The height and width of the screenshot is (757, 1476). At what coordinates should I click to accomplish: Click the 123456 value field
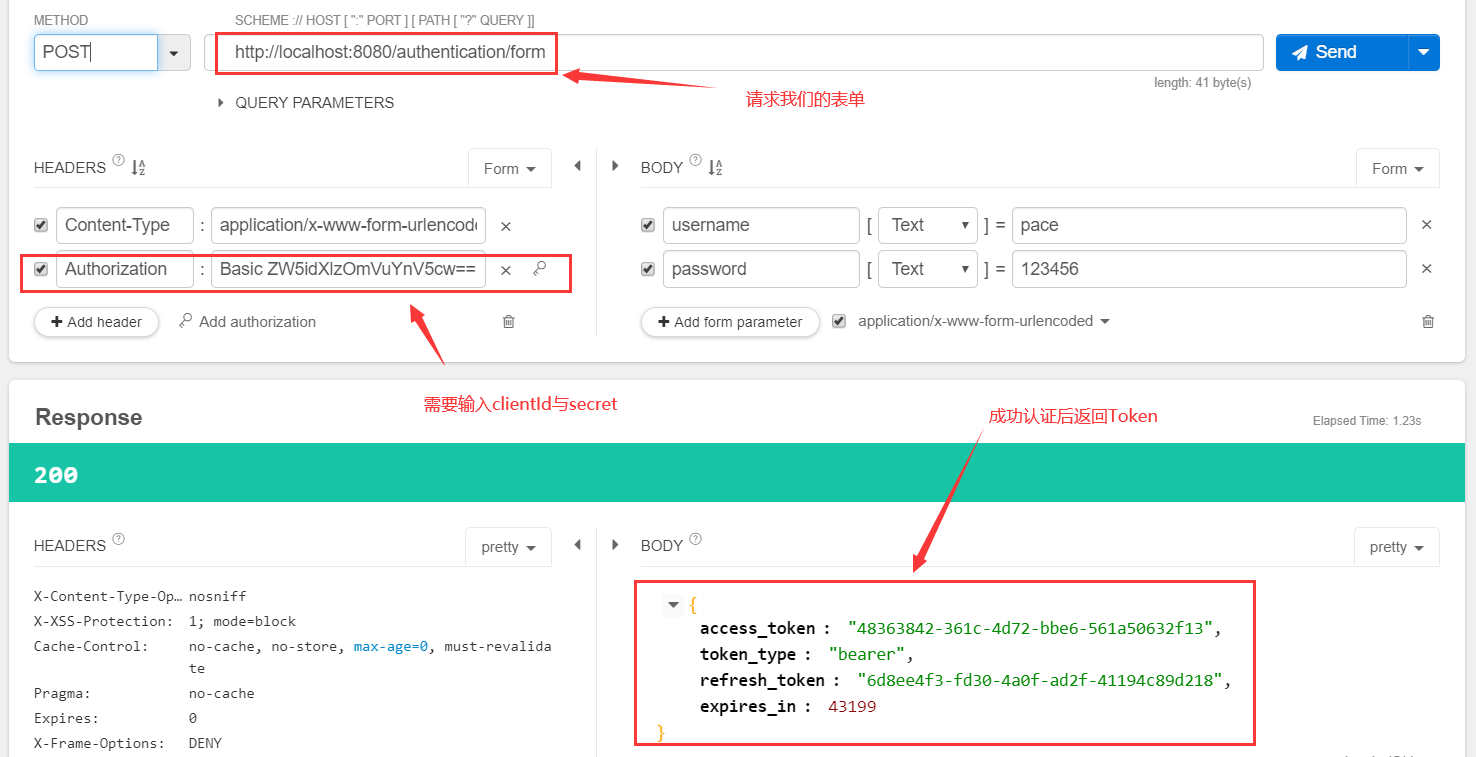tap(1209, 269)
